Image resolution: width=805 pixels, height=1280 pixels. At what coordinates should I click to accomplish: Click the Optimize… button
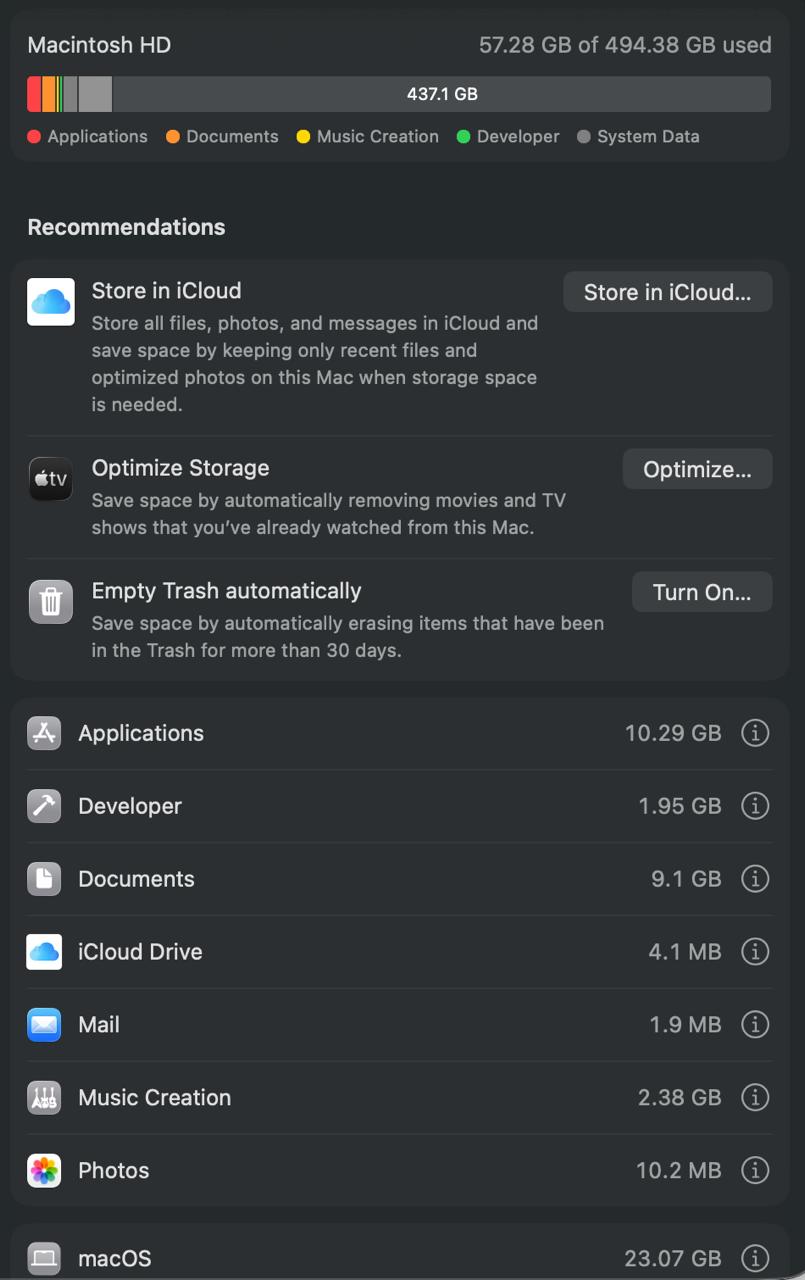click(x=697, y=470)
